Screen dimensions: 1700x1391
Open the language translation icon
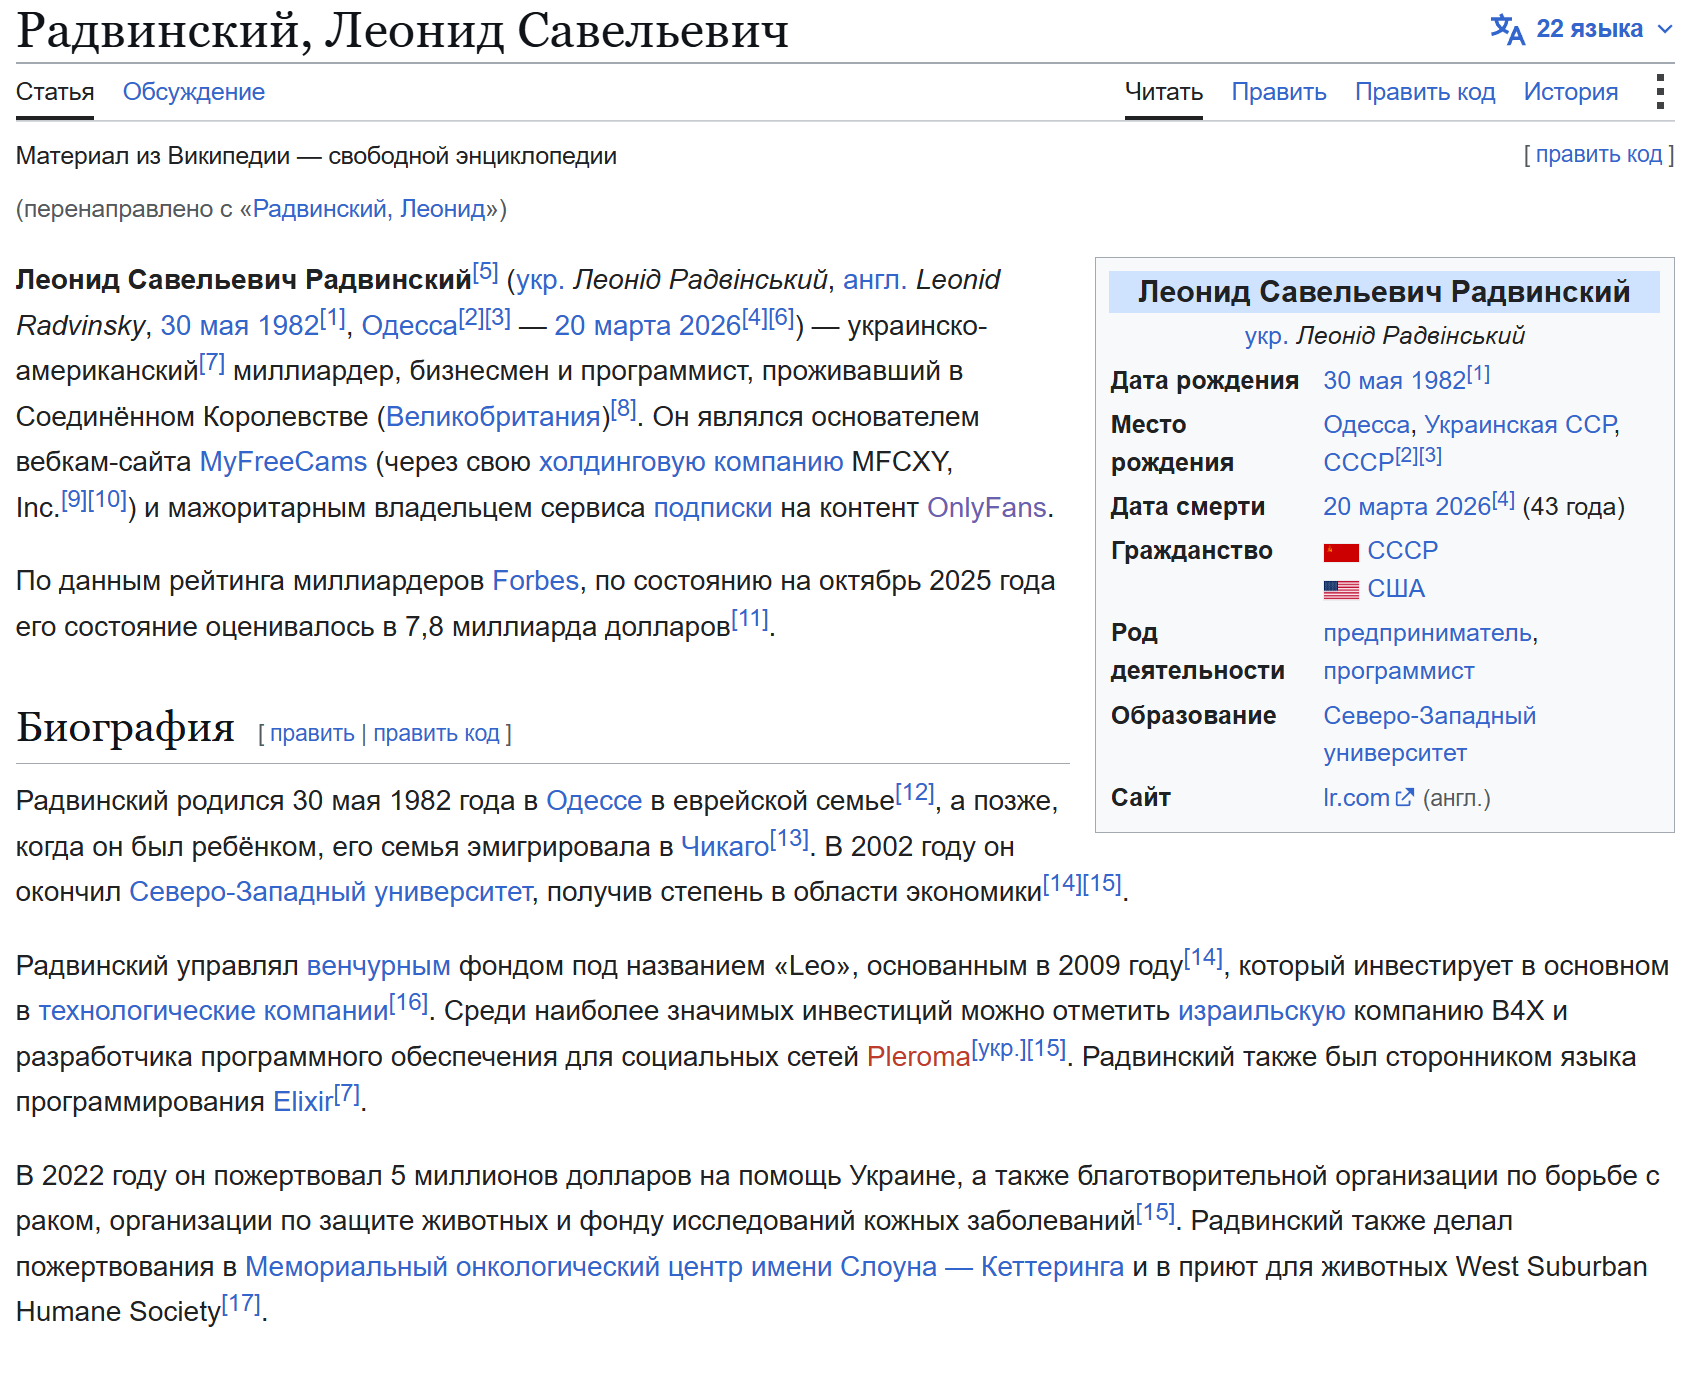[1507, 29]
